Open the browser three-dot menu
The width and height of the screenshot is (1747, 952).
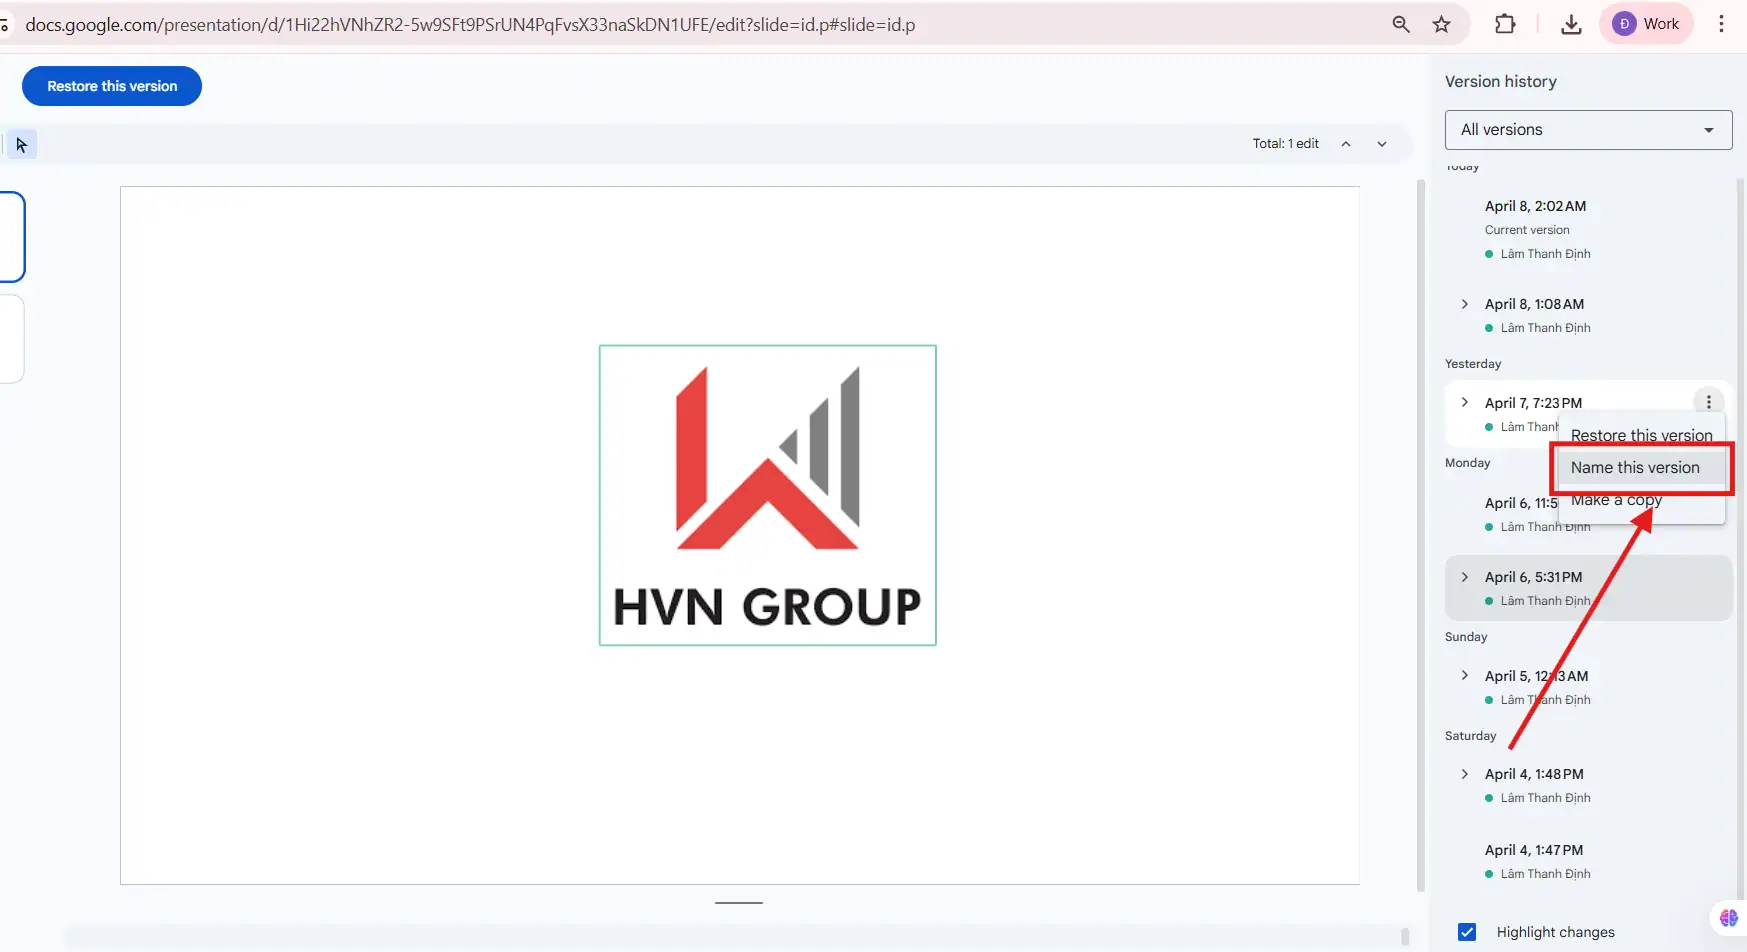pyautogui.click(x=1721, y=23)
